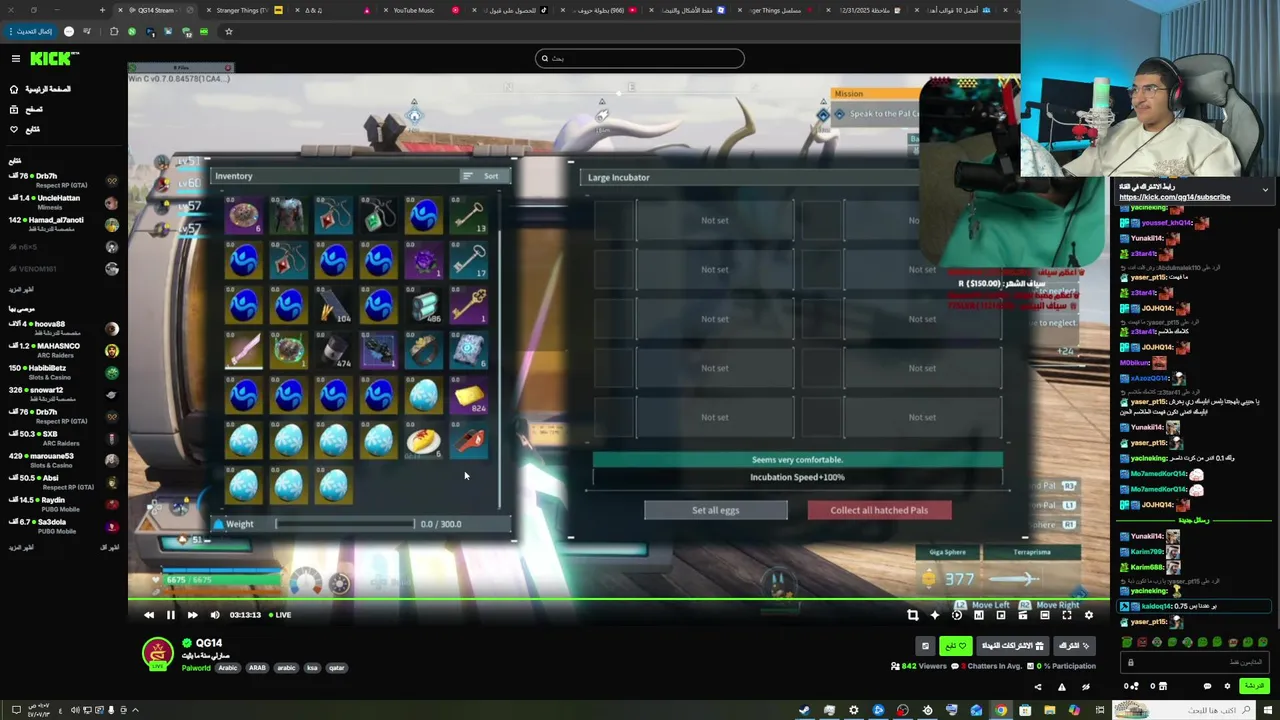Image resolution: width=1280 pixels, height=720 pixels.
Task: Open hoova88 recommended channel
Action: coord(64,328)
